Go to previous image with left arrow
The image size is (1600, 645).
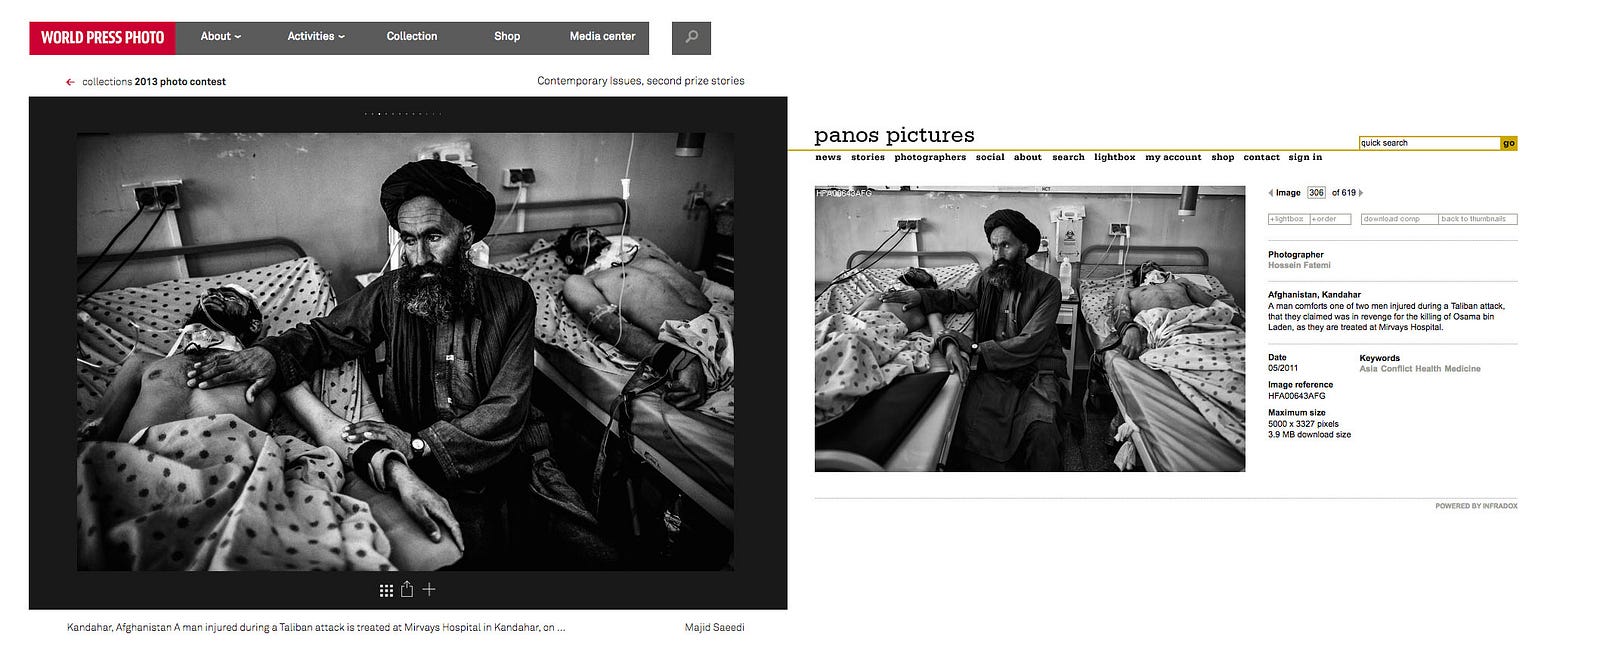(x=1271, y=193)
